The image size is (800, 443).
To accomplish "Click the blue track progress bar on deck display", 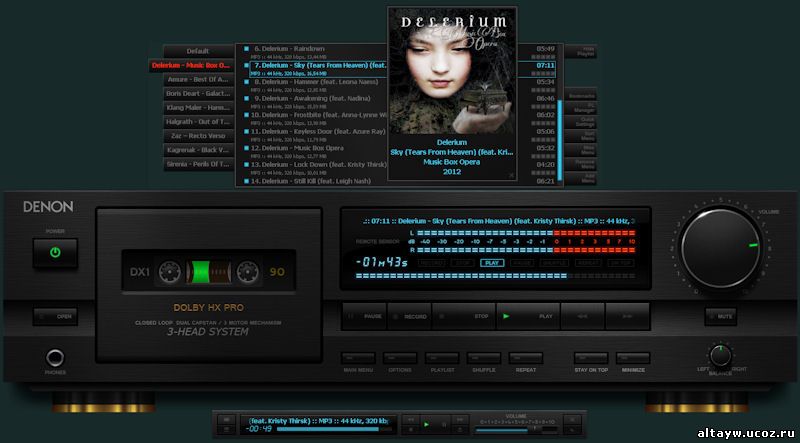I will pyautogui.click(x=495, y=276).
